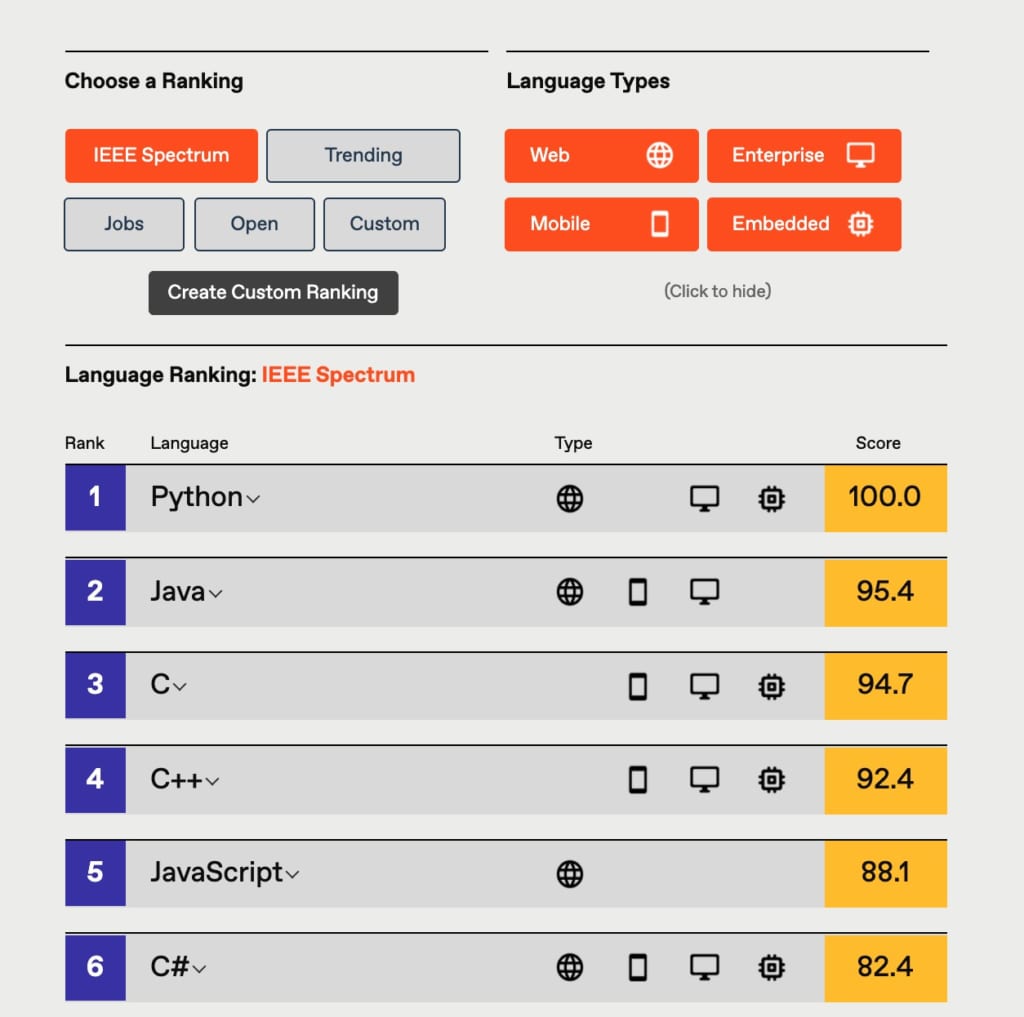Screen dimensions: 1024x1017
Task: Click the enterprise monitor icon in C row
Action: pyautogui.click(x=705, y=686)
